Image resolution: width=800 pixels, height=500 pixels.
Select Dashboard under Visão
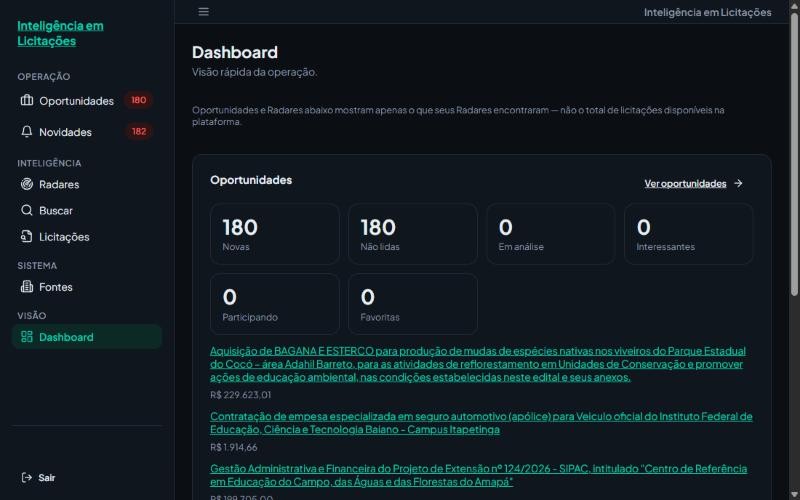click(x=87, y=337)
